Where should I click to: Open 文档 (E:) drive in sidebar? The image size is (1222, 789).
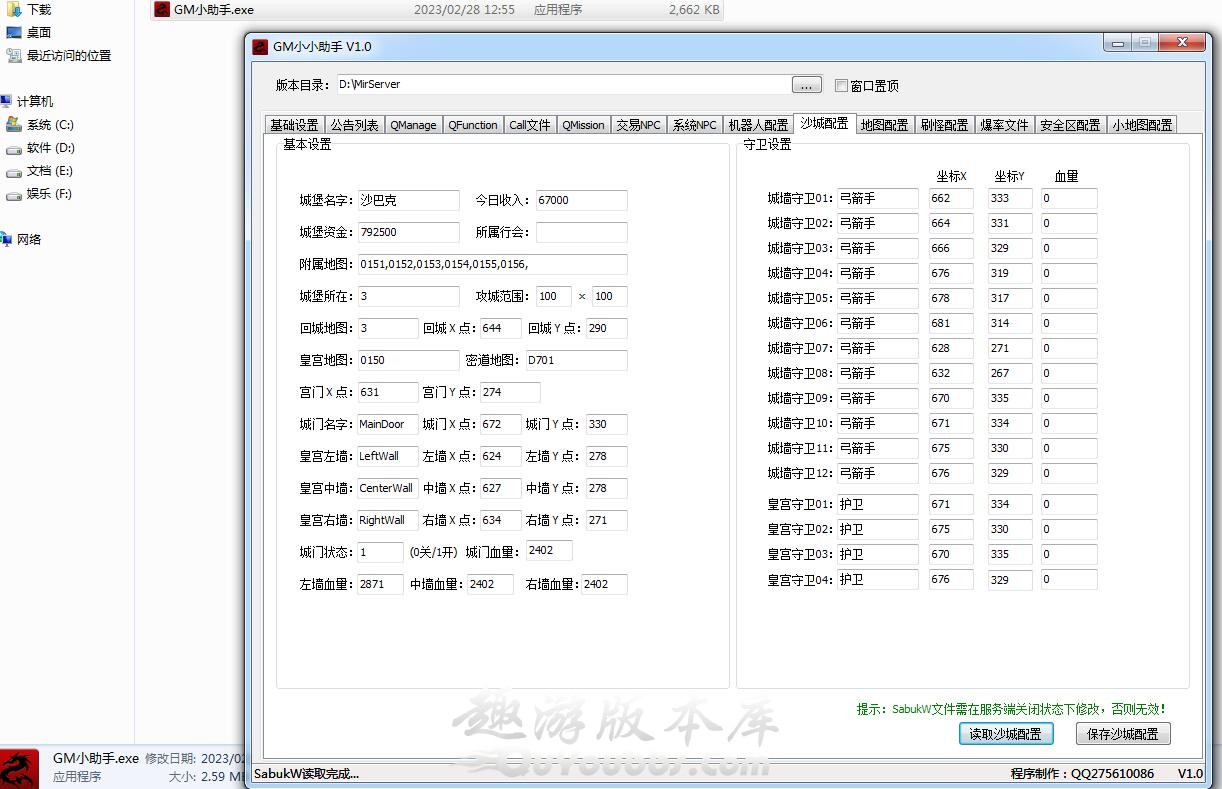click(14, 171)
